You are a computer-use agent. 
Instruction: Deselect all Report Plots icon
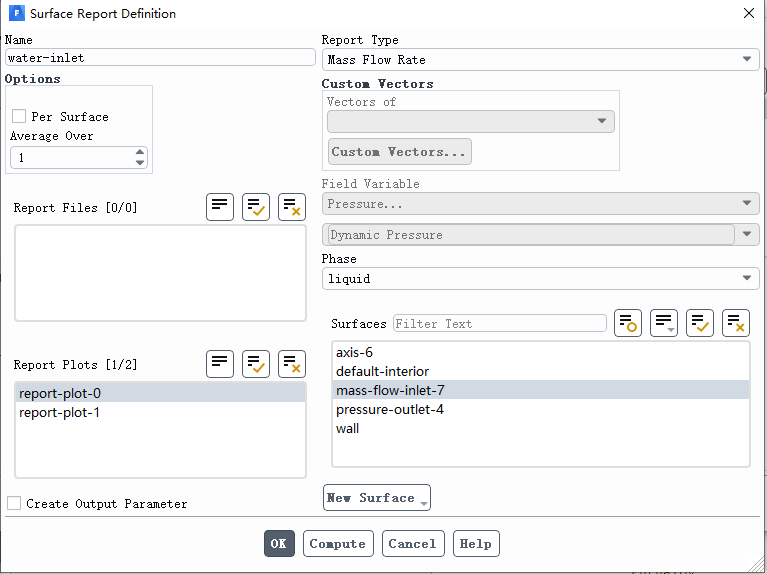tap(292, 364)
